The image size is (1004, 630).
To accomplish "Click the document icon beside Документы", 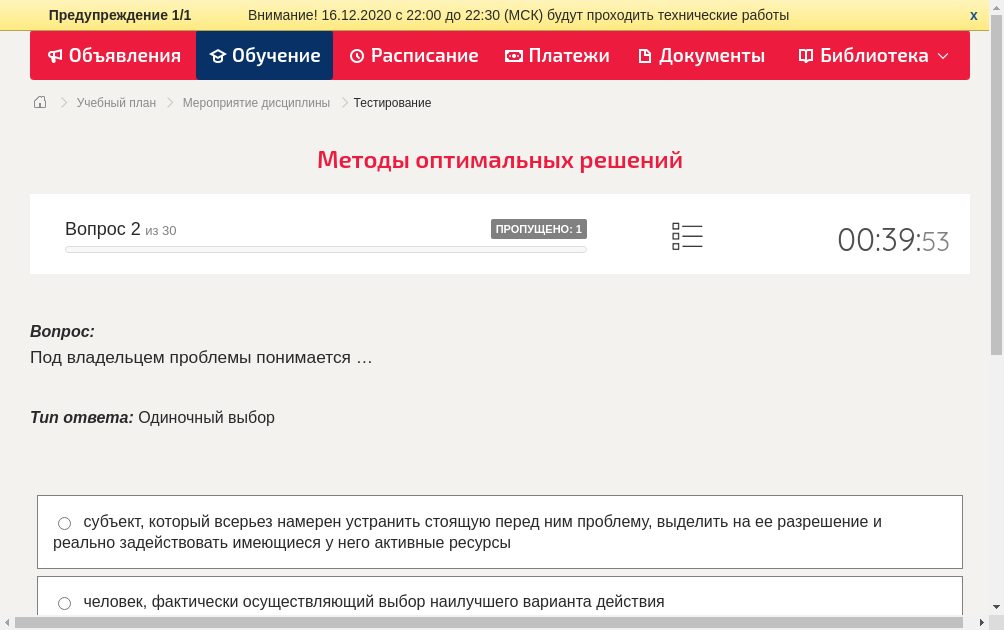I will click(643, 55).
